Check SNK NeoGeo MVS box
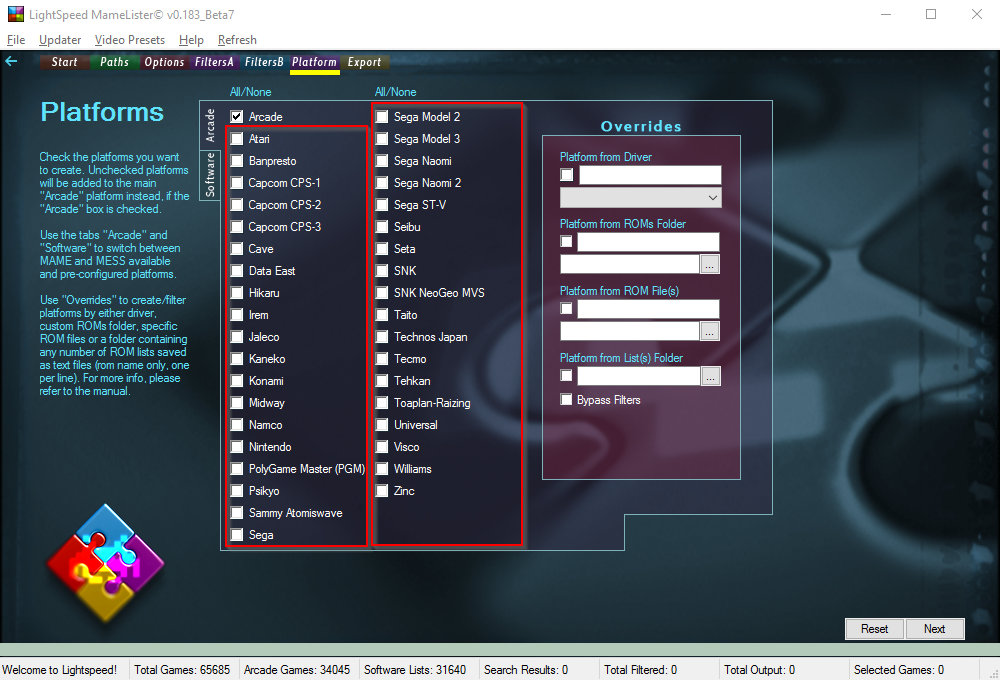The height and width of the screenshot is (680, 1000). tap(381, 293)
